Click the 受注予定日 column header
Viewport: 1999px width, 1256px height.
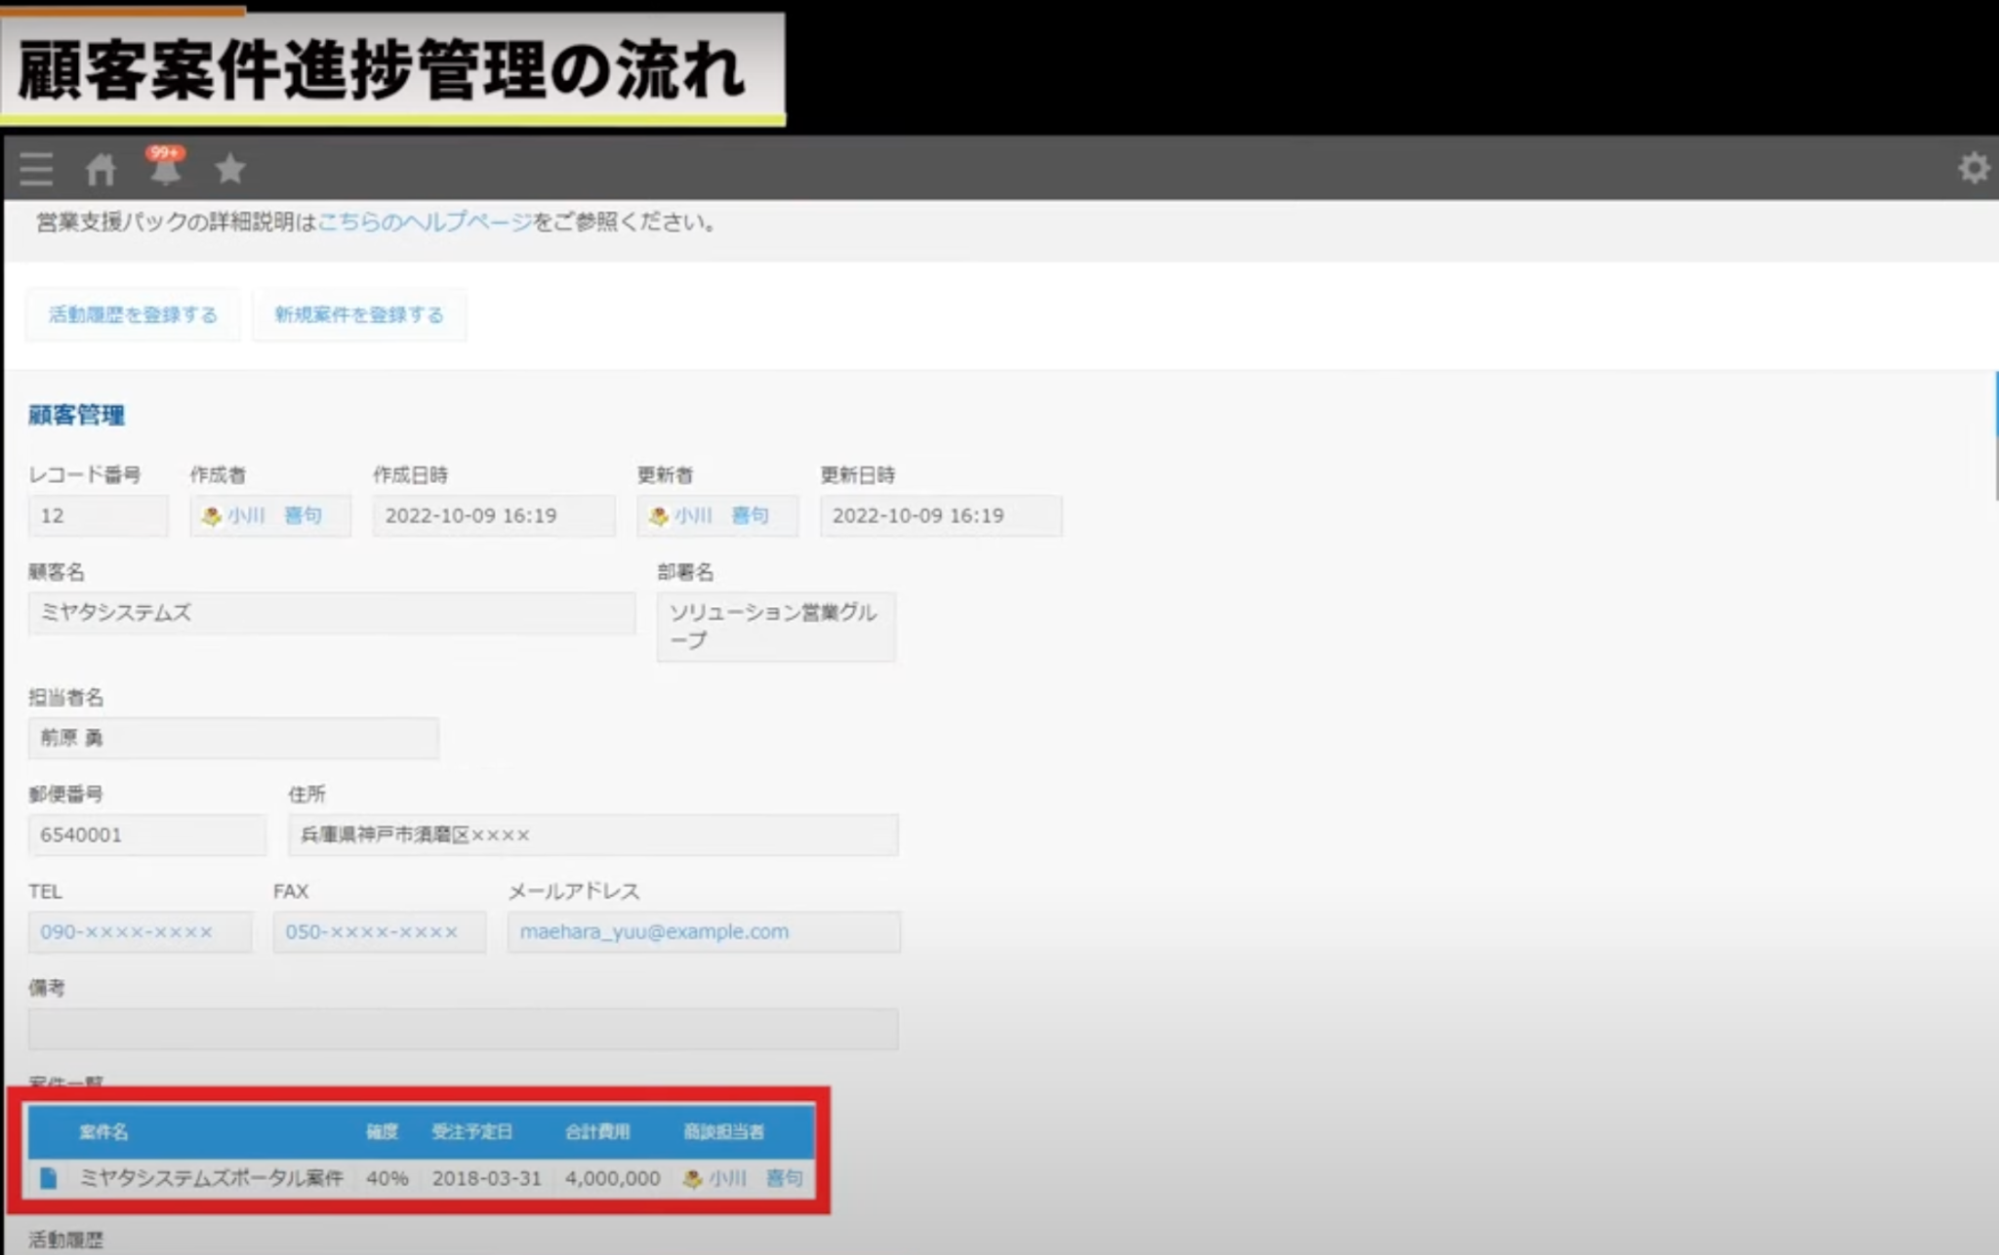pos(472,1132)
